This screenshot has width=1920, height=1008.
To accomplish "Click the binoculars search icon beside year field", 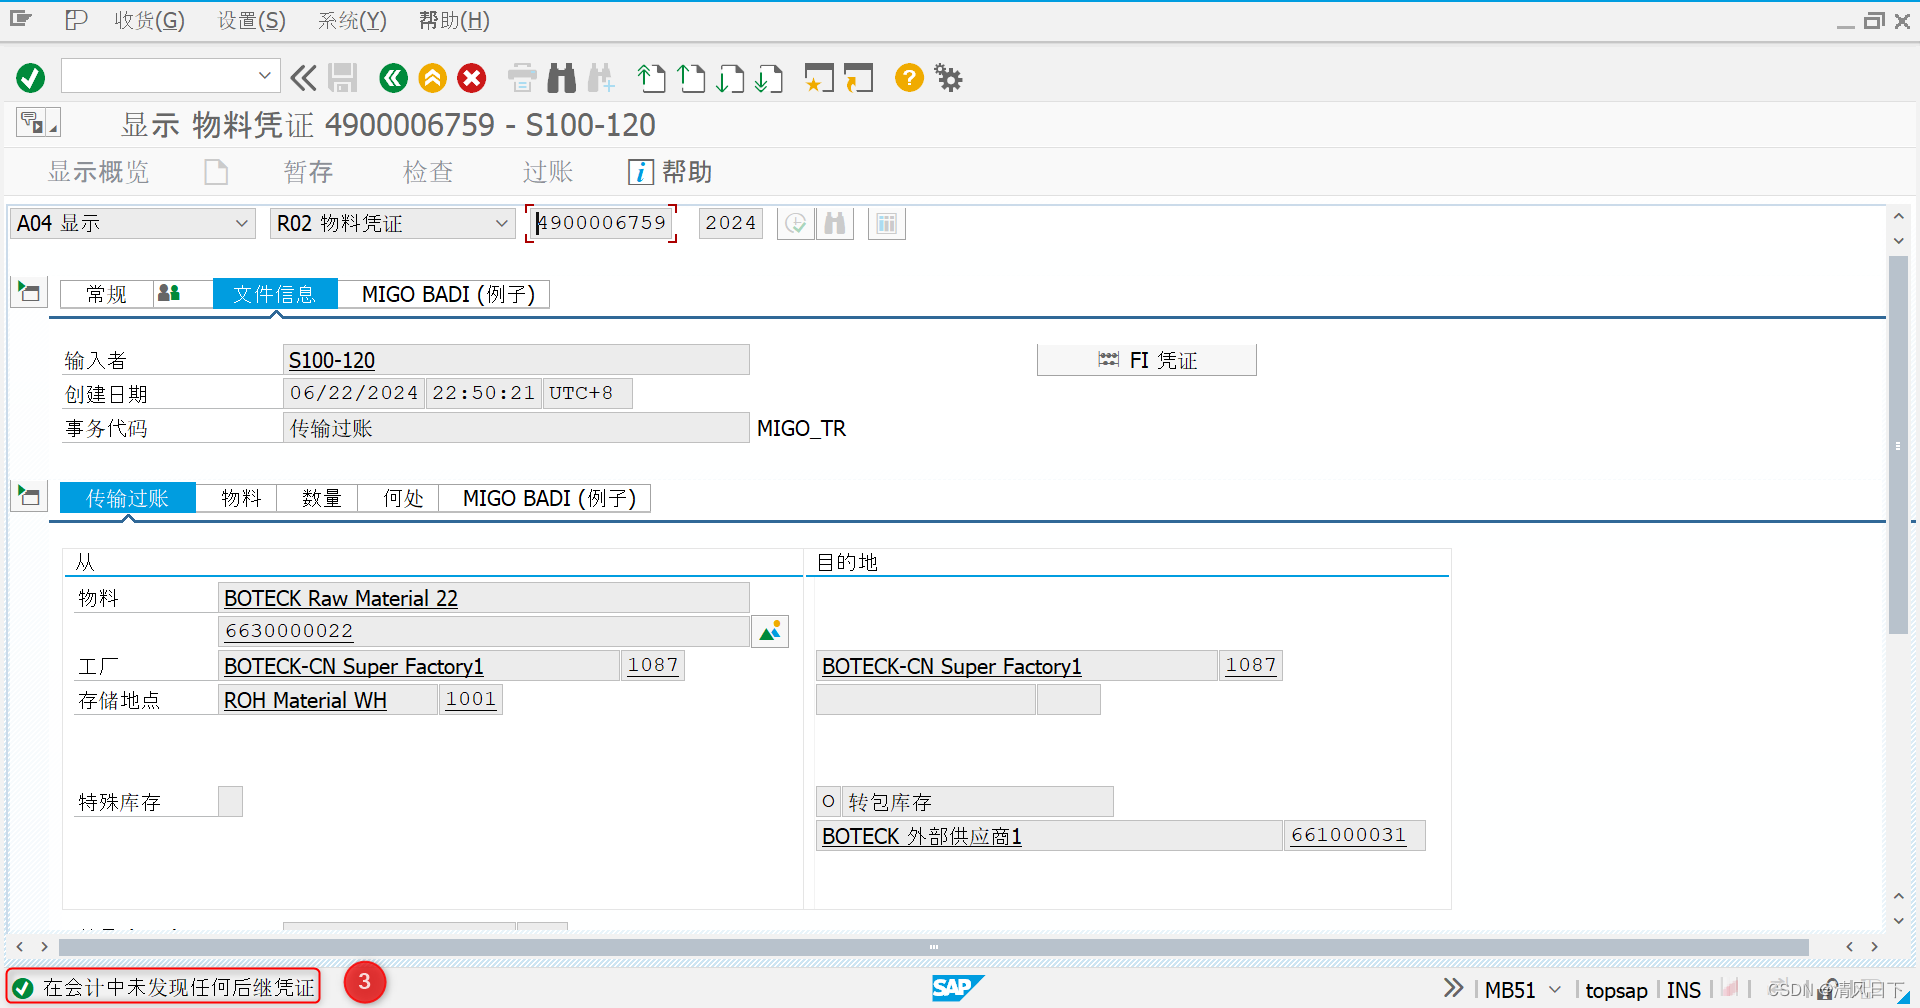I will pyautogui.click(x=835, y=223).
